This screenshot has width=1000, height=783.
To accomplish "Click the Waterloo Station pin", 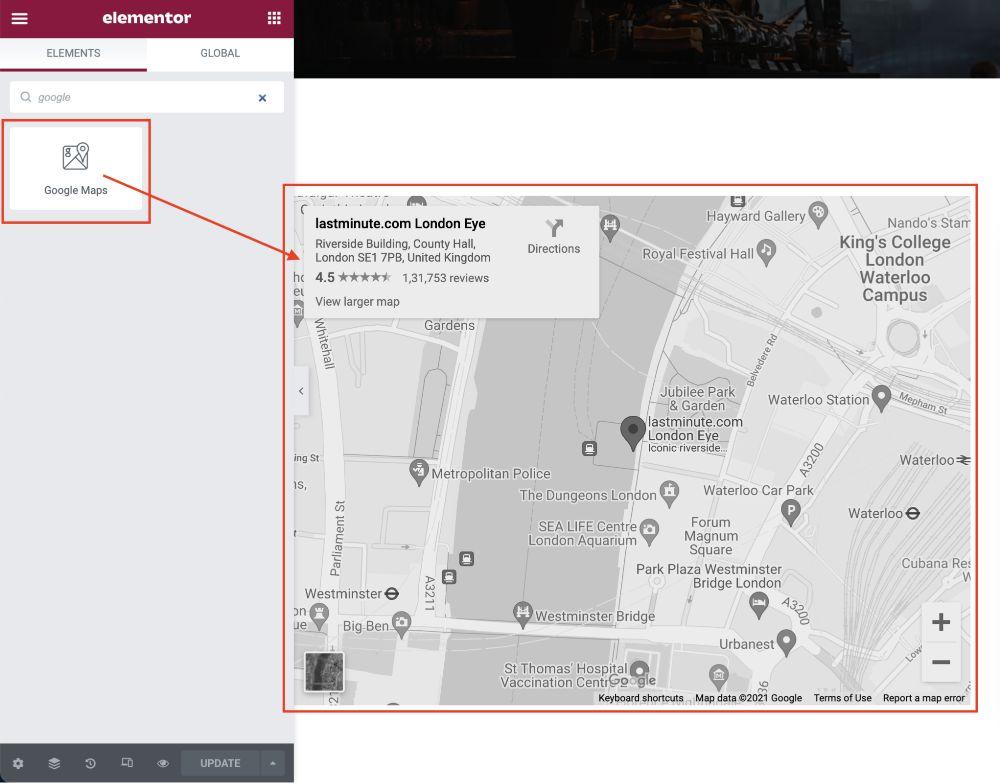I will click(881, 399).
